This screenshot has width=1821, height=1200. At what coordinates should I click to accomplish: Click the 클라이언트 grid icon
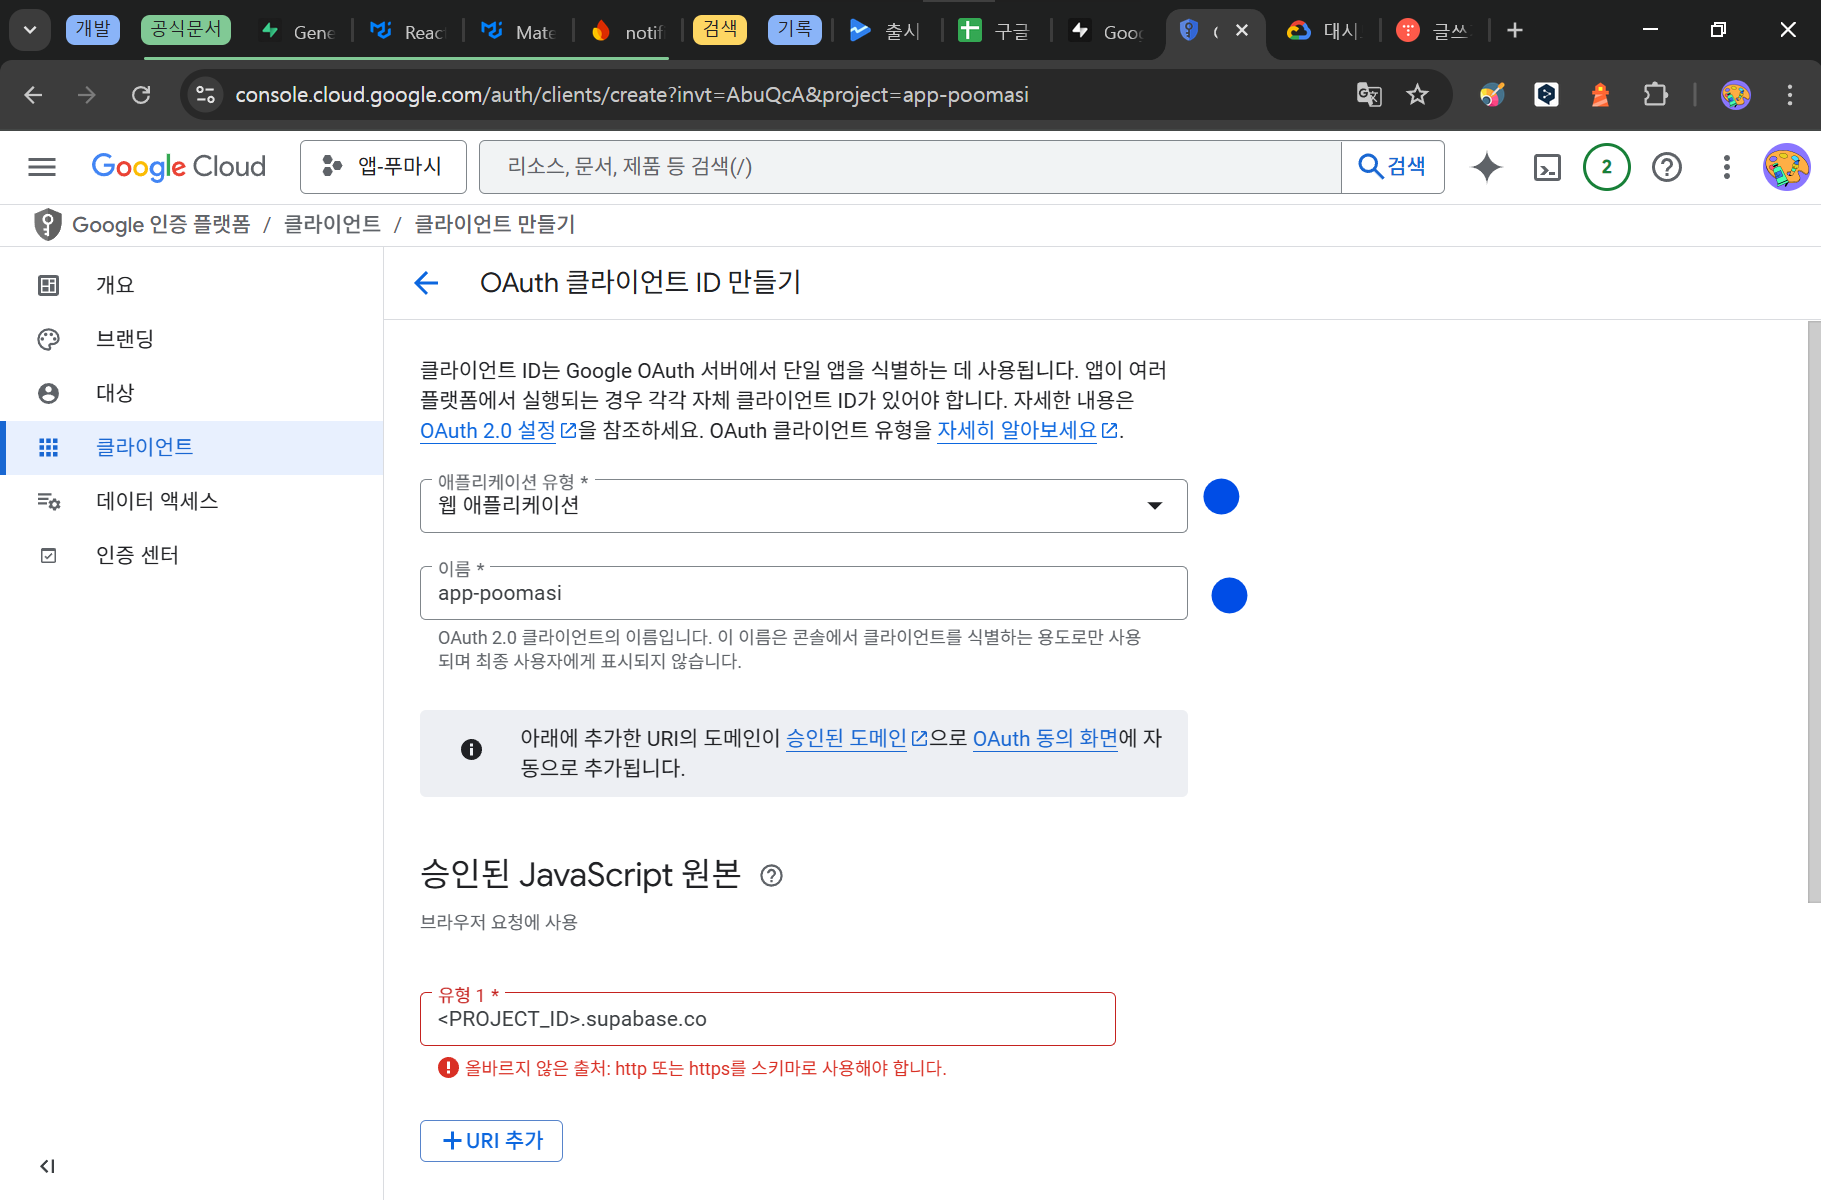click(48, 447)
